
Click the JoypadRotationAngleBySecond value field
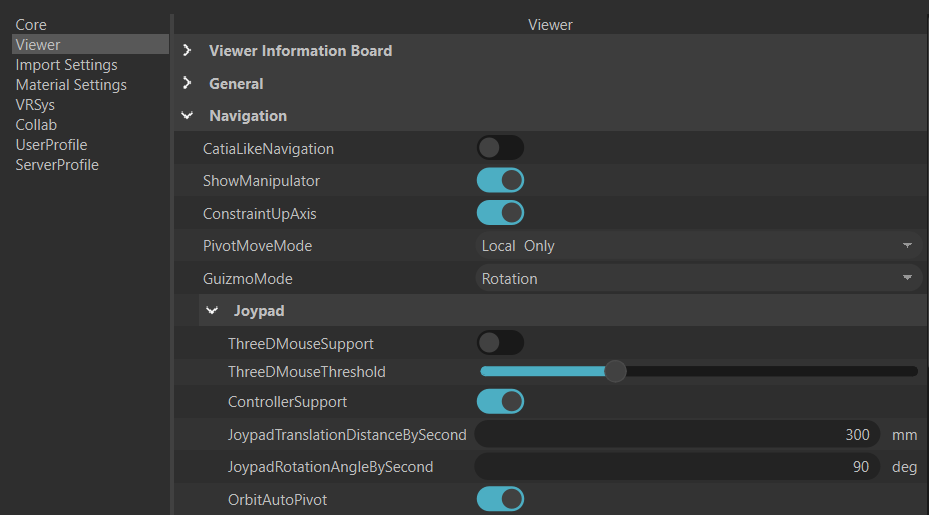click(677, 467)
